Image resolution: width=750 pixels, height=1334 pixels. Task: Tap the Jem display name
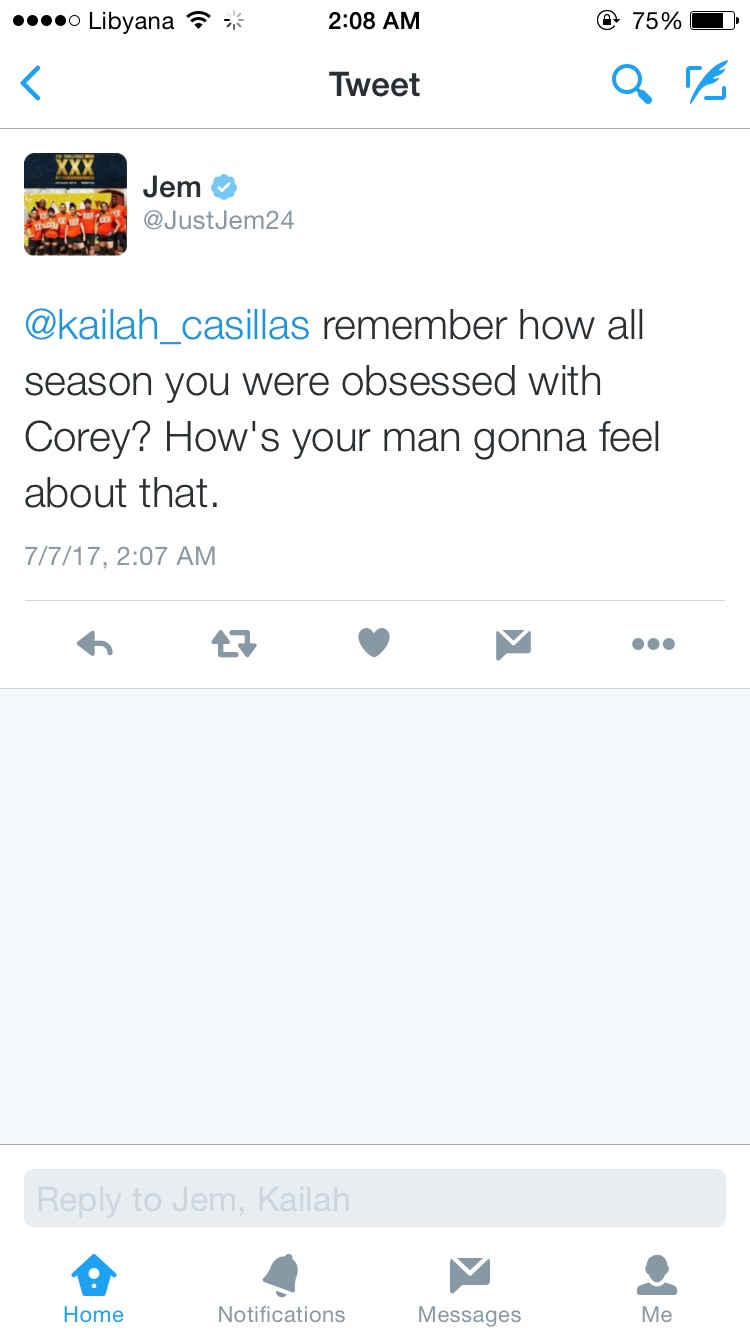(x=172, y=187)
